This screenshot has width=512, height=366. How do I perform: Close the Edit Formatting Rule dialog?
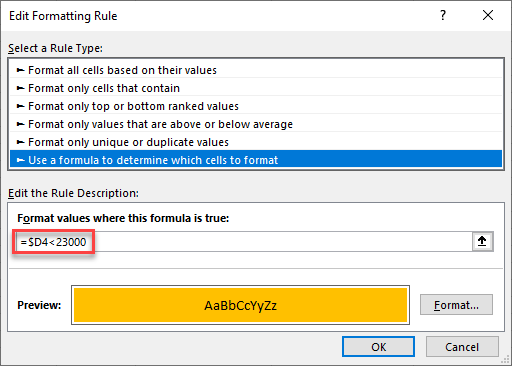pyautogui.click(x=488, y=15)
